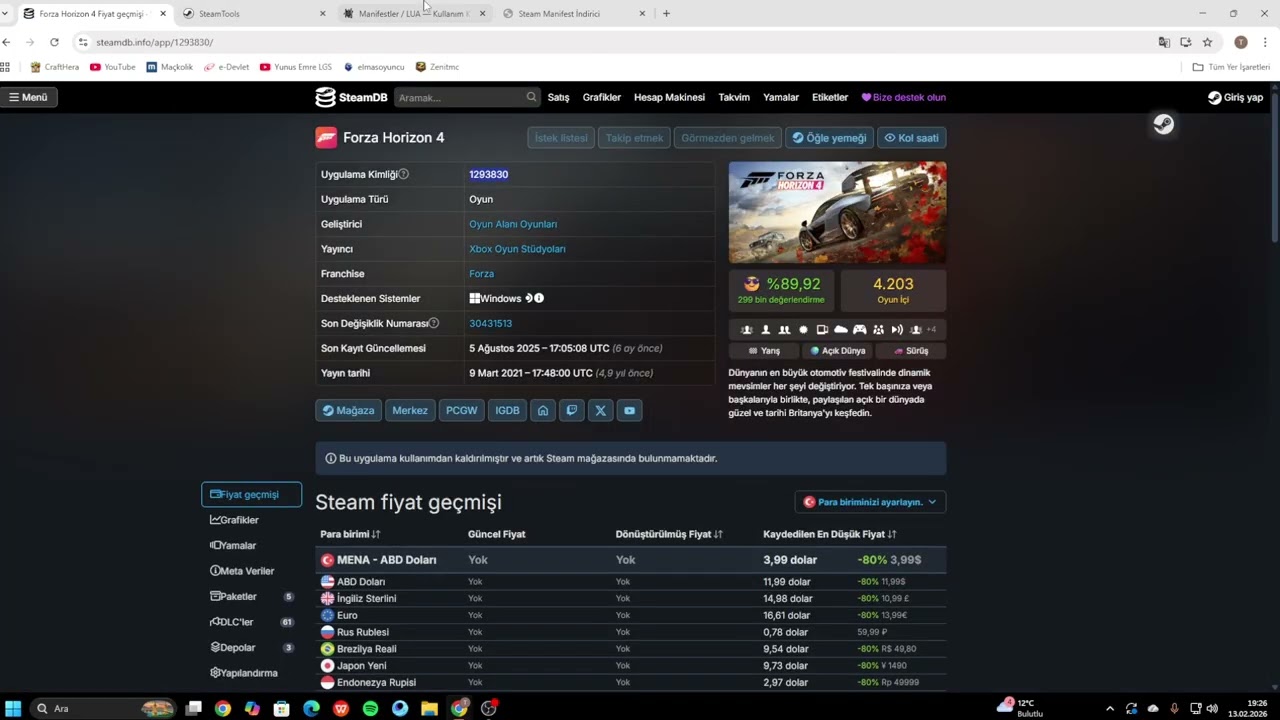Click the Rus Rublesi currency row
The width and height of the screenshot is (1280, 720).
coord(631,632)
